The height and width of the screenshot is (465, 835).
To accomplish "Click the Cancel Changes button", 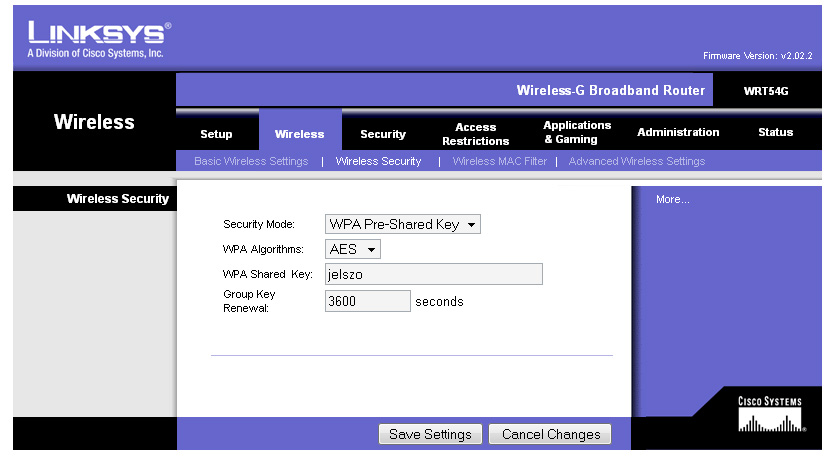I will 550,434.
